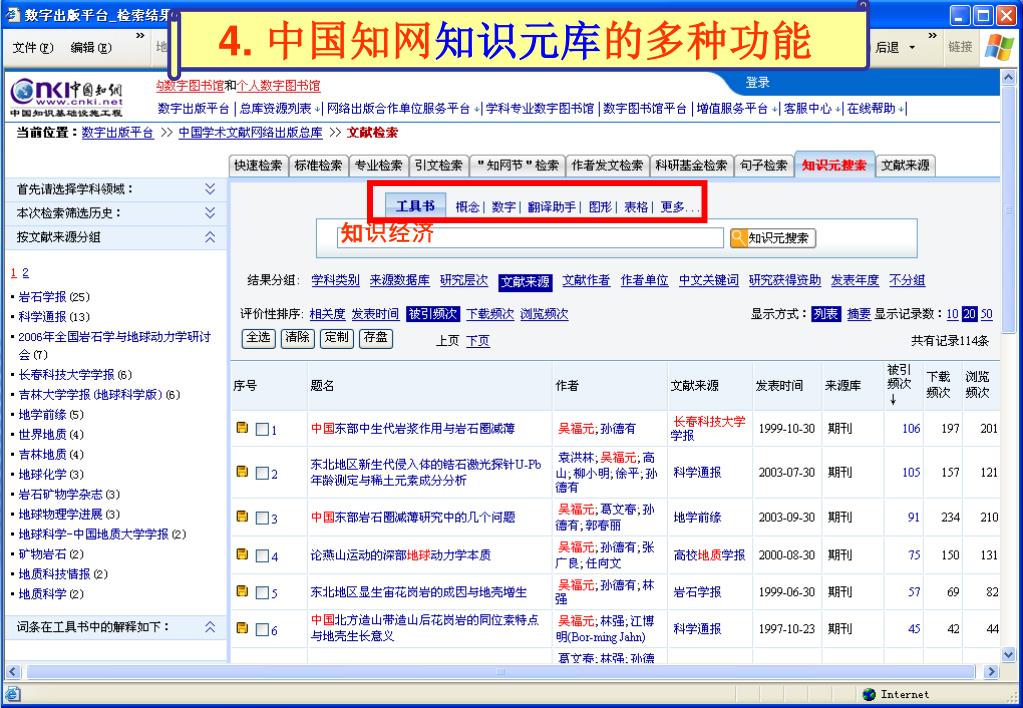Expand 首先请选择学科领域 panel

(210, 189)
